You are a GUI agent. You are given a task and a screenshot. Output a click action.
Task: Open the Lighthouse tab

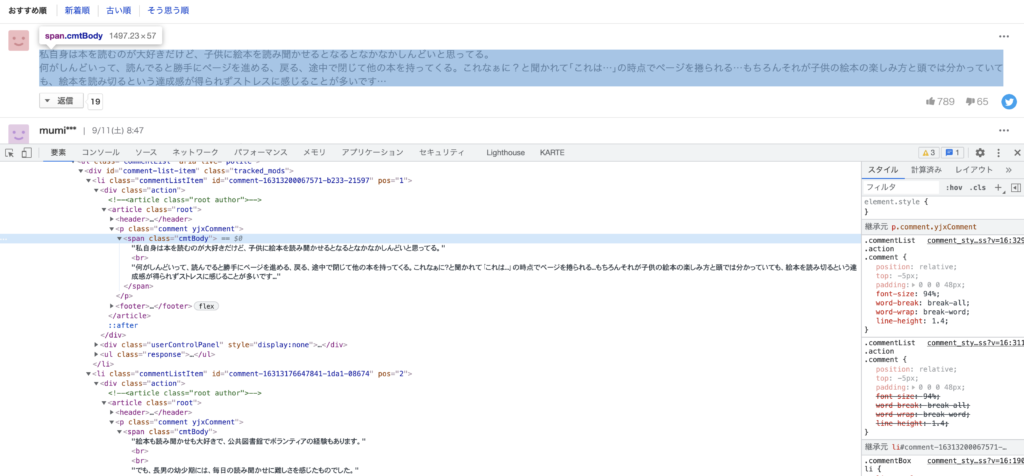click(x=505, y=152)
